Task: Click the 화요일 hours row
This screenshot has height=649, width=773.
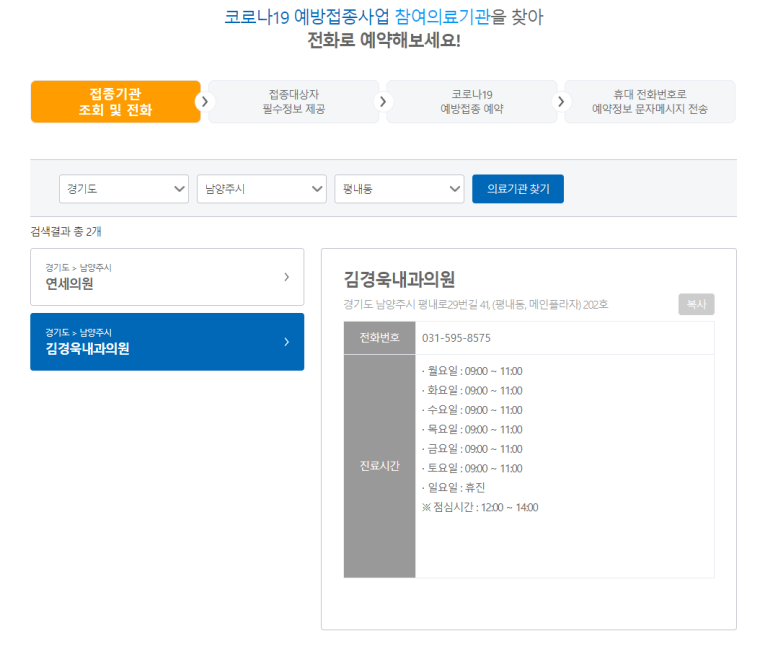Action: click(x=472, y=391)
